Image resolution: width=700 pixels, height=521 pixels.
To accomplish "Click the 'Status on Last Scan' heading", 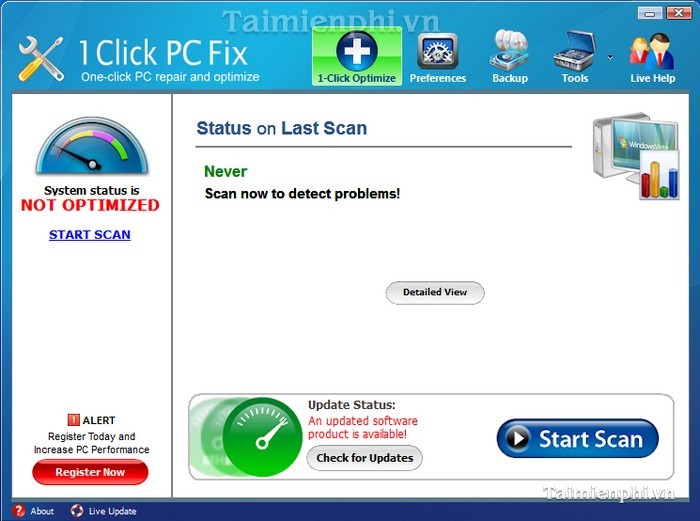I will (282, 128).
